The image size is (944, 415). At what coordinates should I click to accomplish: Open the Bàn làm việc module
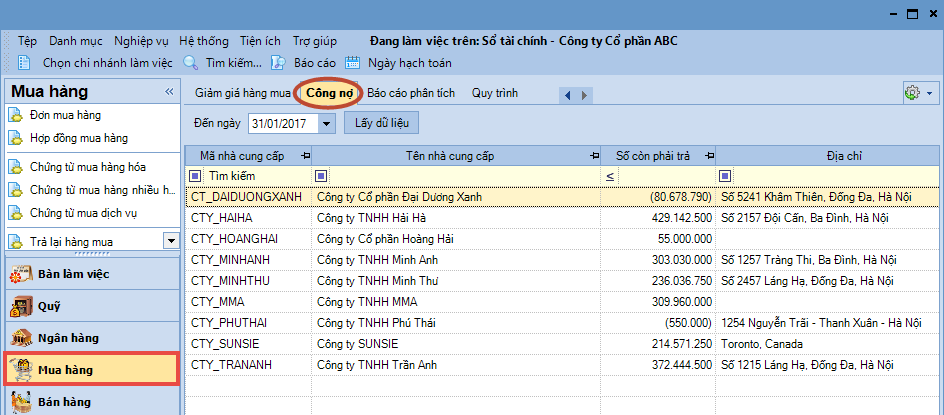(x=92, y=274)
